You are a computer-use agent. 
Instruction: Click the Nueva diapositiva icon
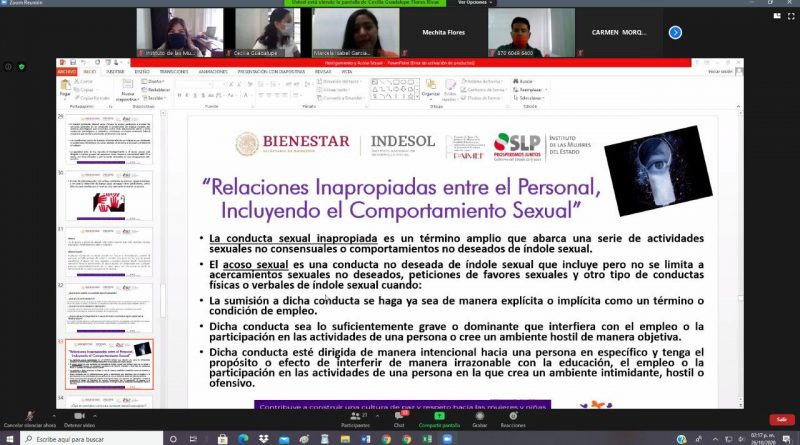tap(128, 88)
